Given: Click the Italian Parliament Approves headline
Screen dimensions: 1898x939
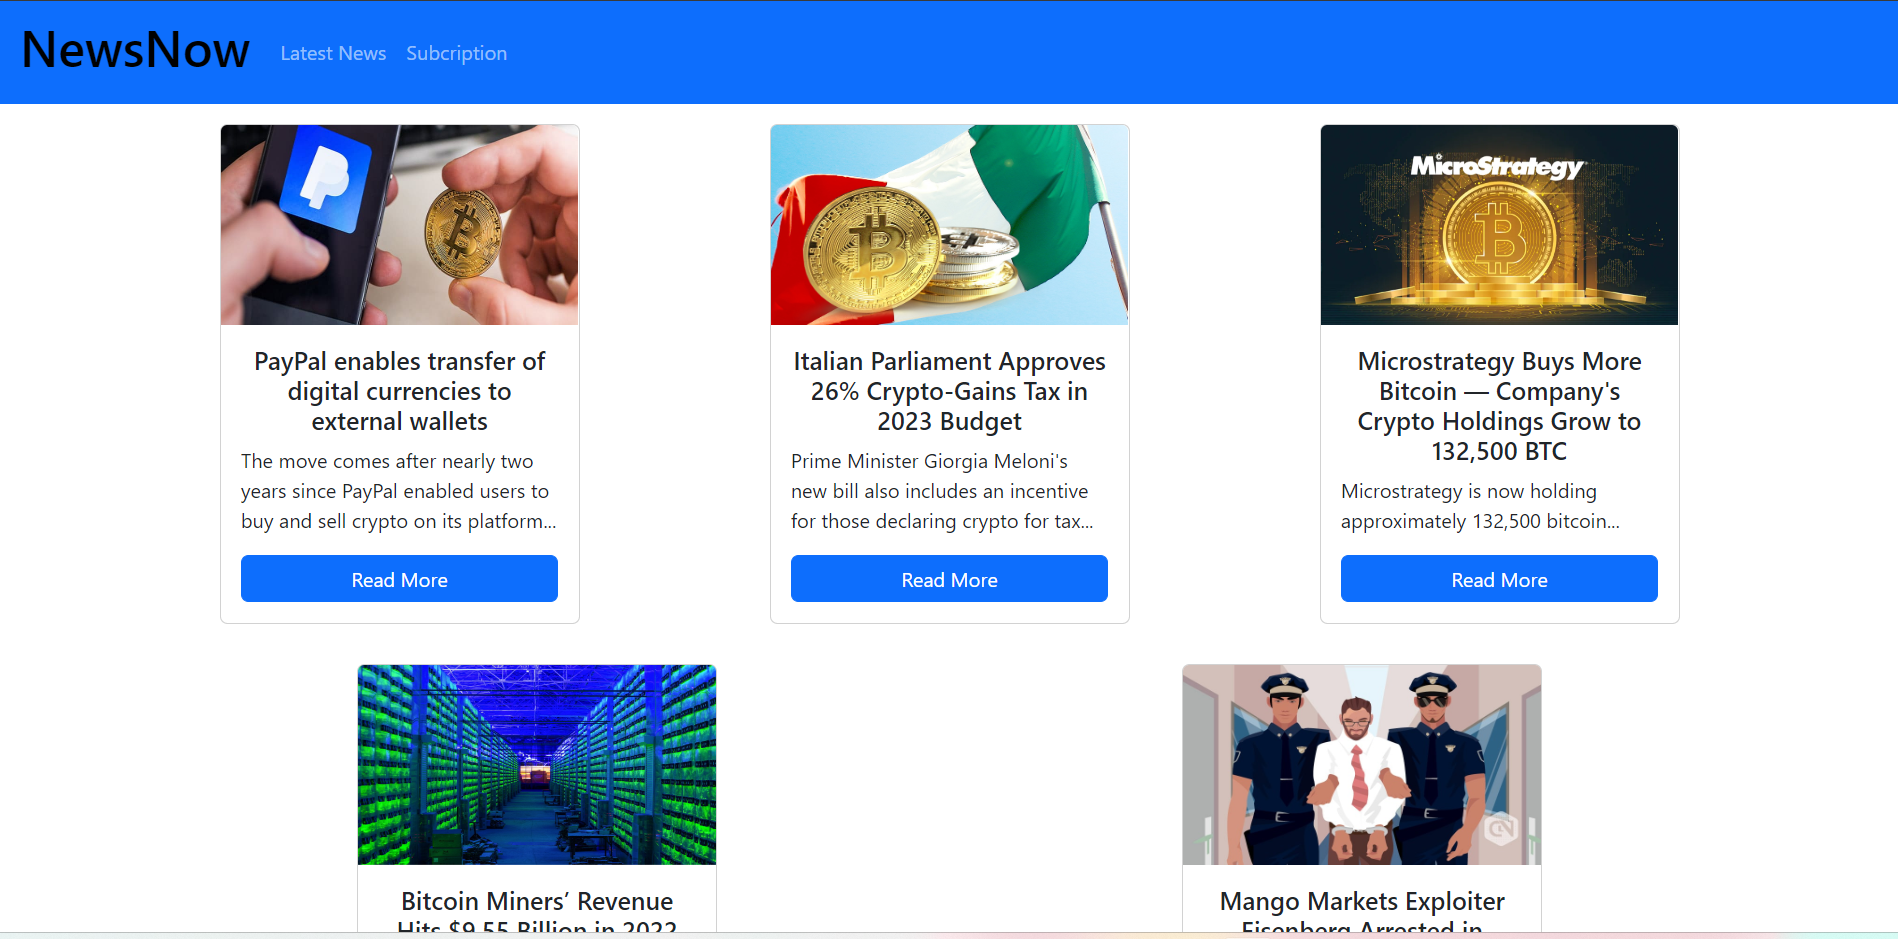Looking at the screenshot, I should pos(950,391).
